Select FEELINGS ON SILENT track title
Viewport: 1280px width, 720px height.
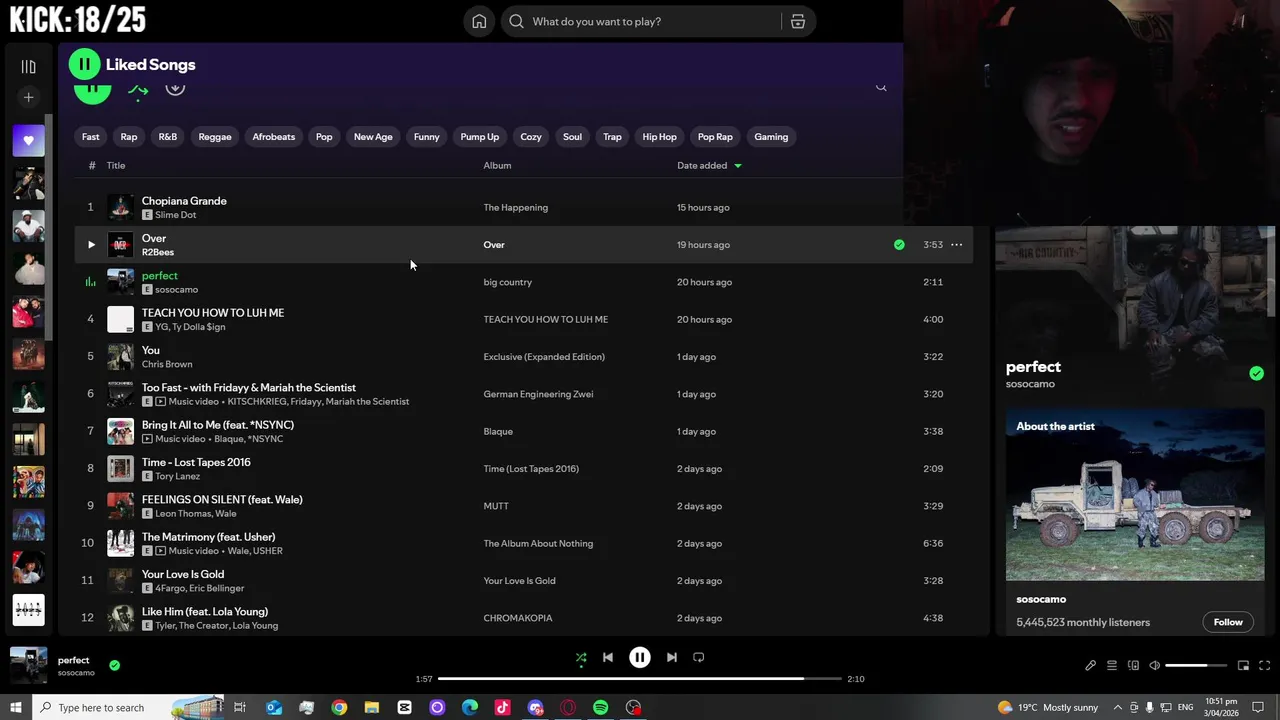click(x=222, y=500)
